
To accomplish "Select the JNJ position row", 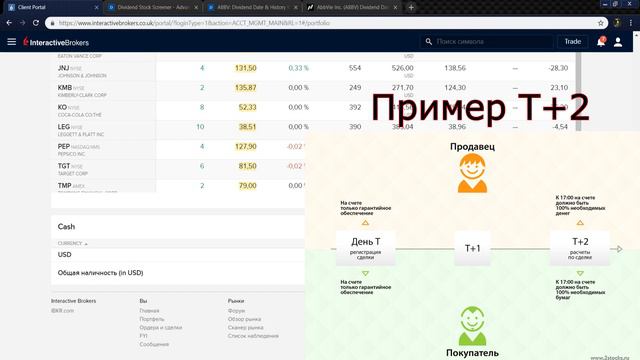I will [313, 71].
